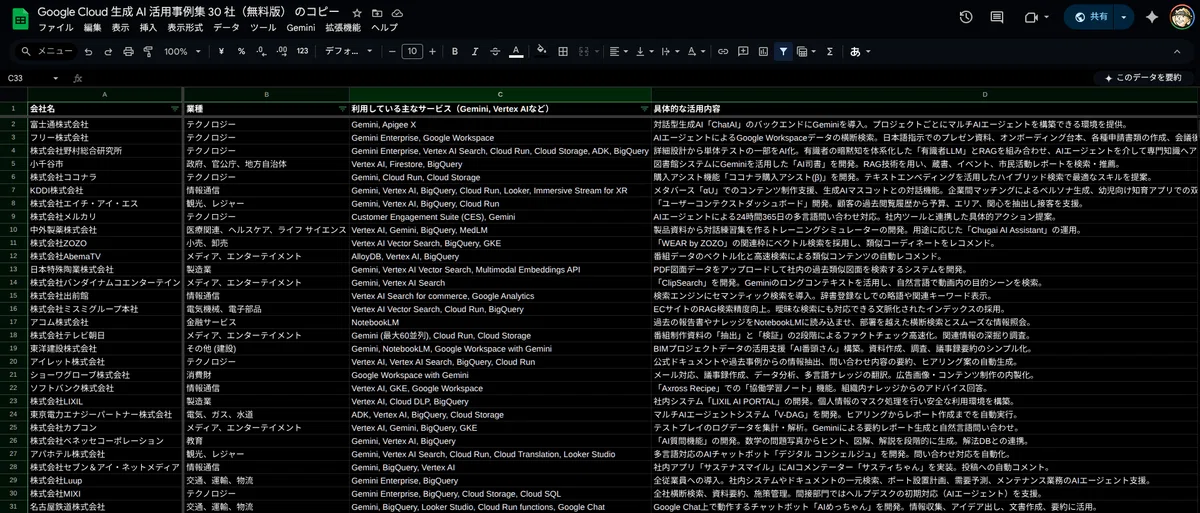Open the text color picker
The image size is (1200, 513).
[x=516, y=51]
